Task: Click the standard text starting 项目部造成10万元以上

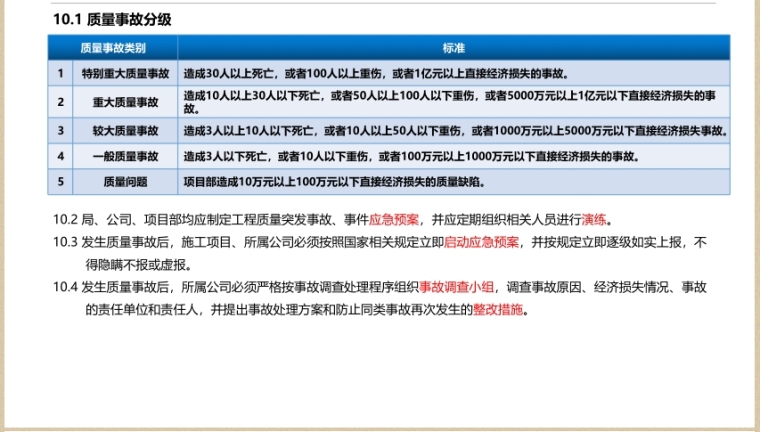Action: (338, 182)
